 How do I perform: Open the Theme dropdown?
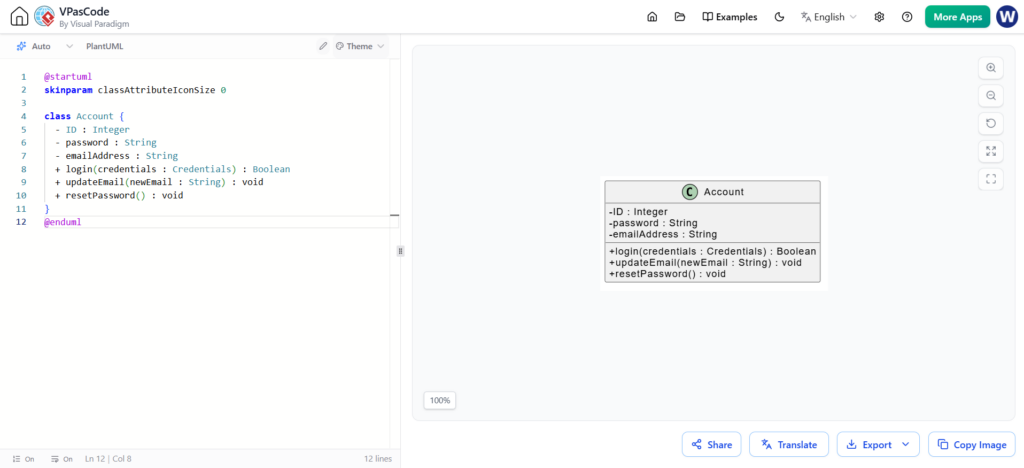[x=360, y=46]
